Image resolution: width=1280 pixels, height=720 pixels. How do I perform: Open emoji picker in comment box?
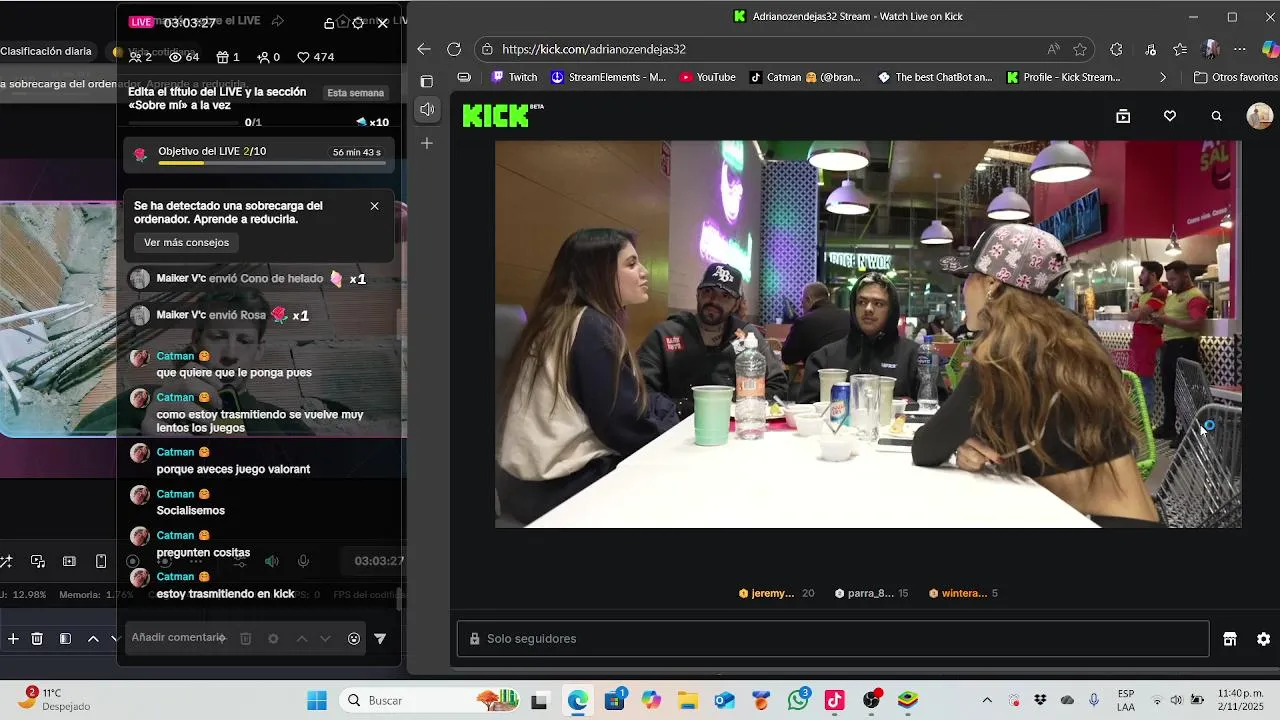pos(353,639)
